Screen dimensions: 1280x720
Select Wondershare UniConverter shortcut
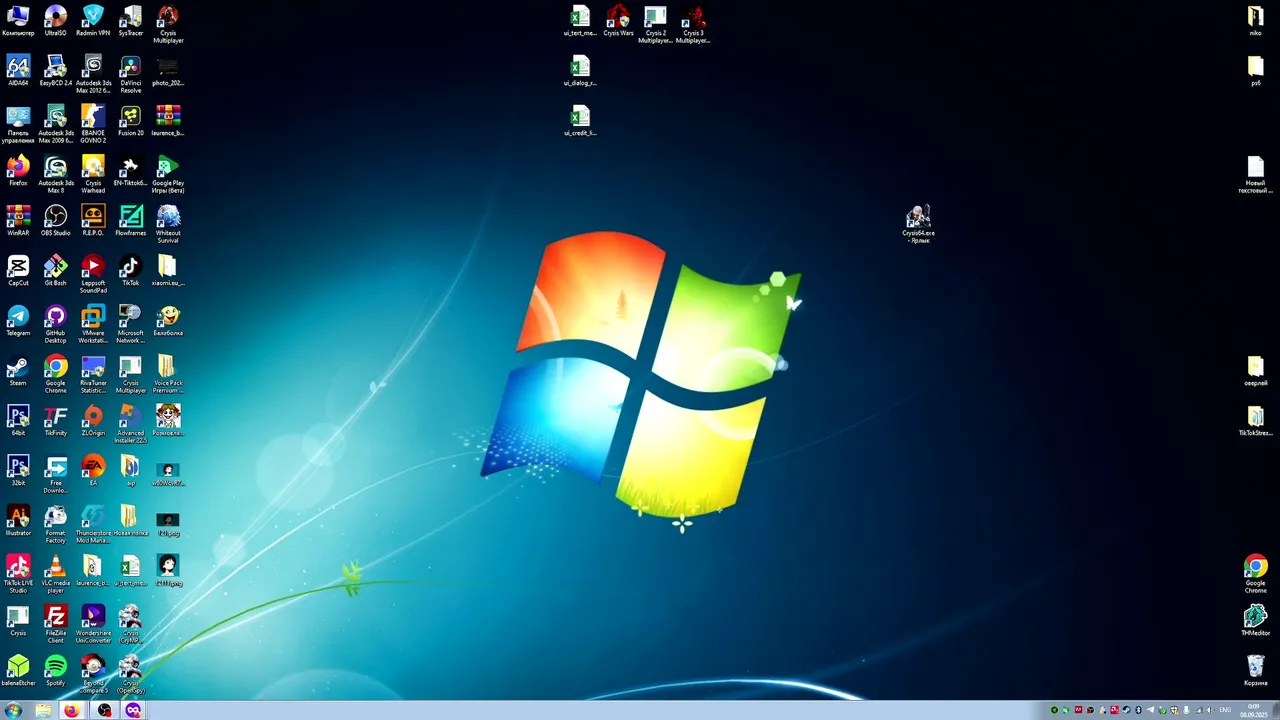click(x=93, y=624)
